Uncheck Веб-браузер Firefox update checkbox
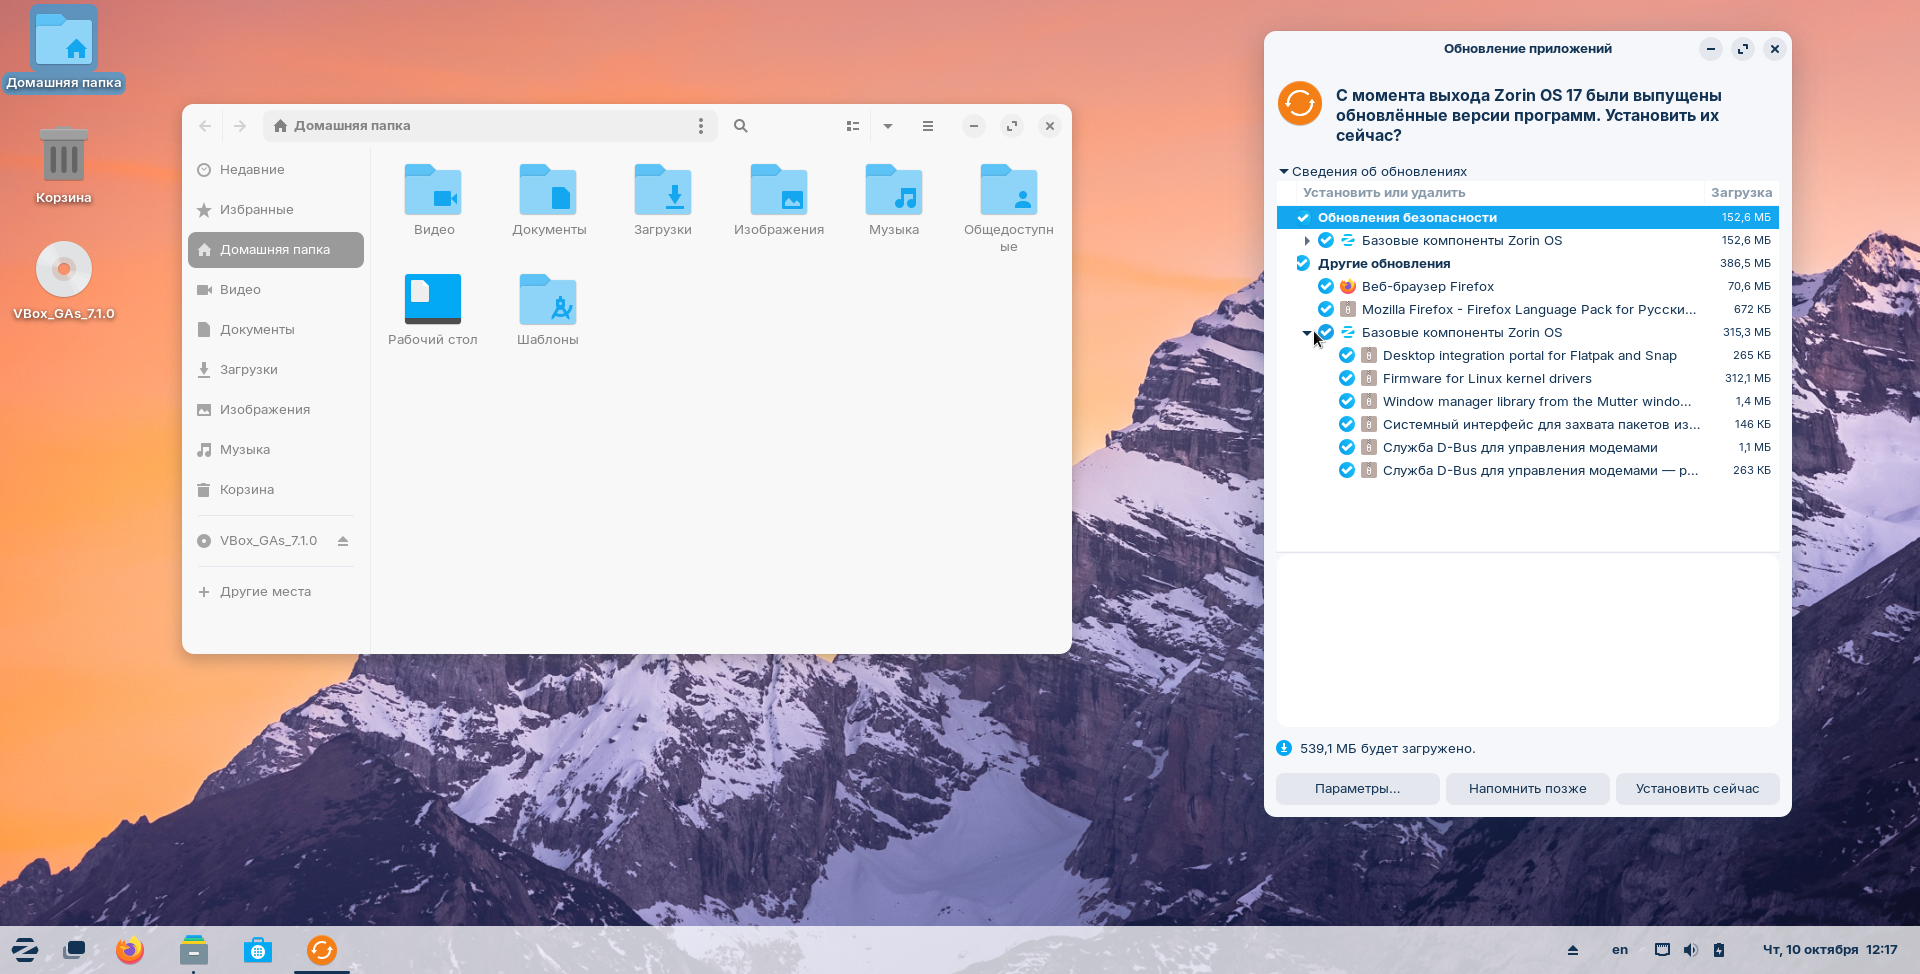 [1326, 286]
